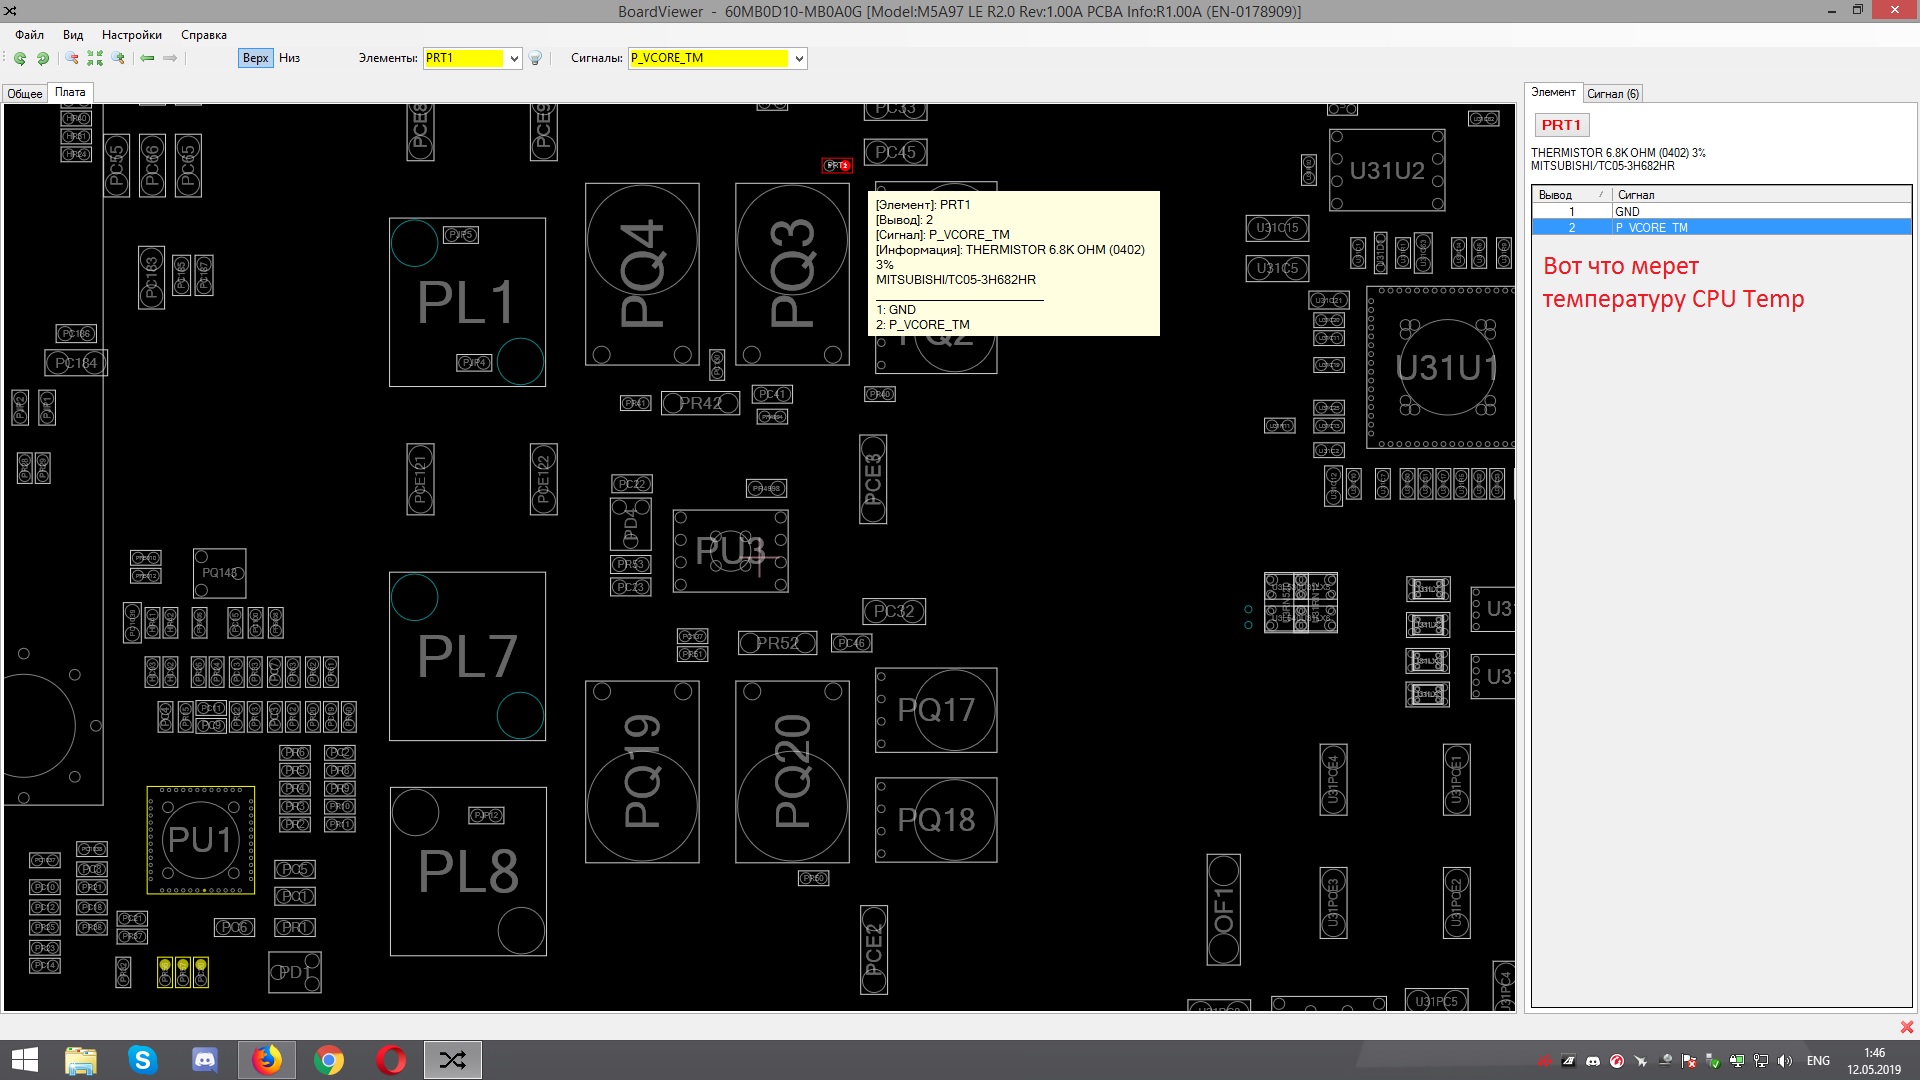
Task: Click the lightbulb highlight icon
Action: [535, 58]
